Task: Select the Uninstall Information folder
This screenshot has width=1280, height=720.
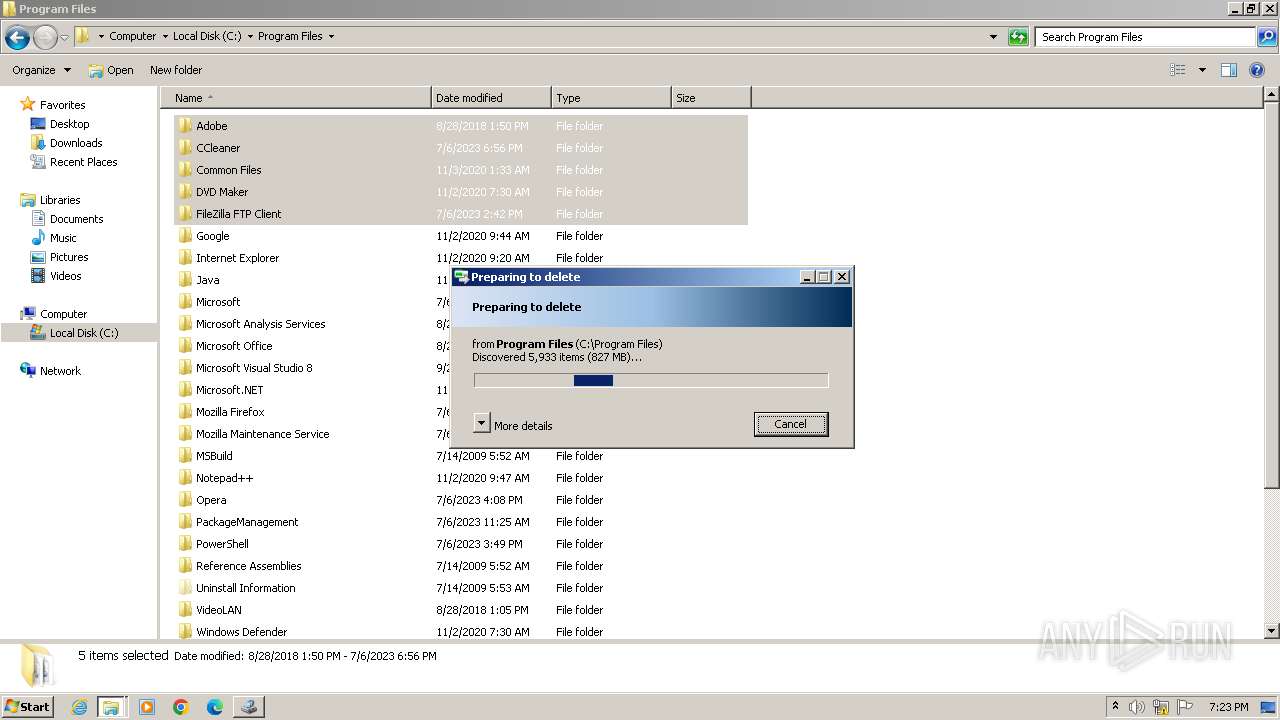Action: (x=245, y=588)
